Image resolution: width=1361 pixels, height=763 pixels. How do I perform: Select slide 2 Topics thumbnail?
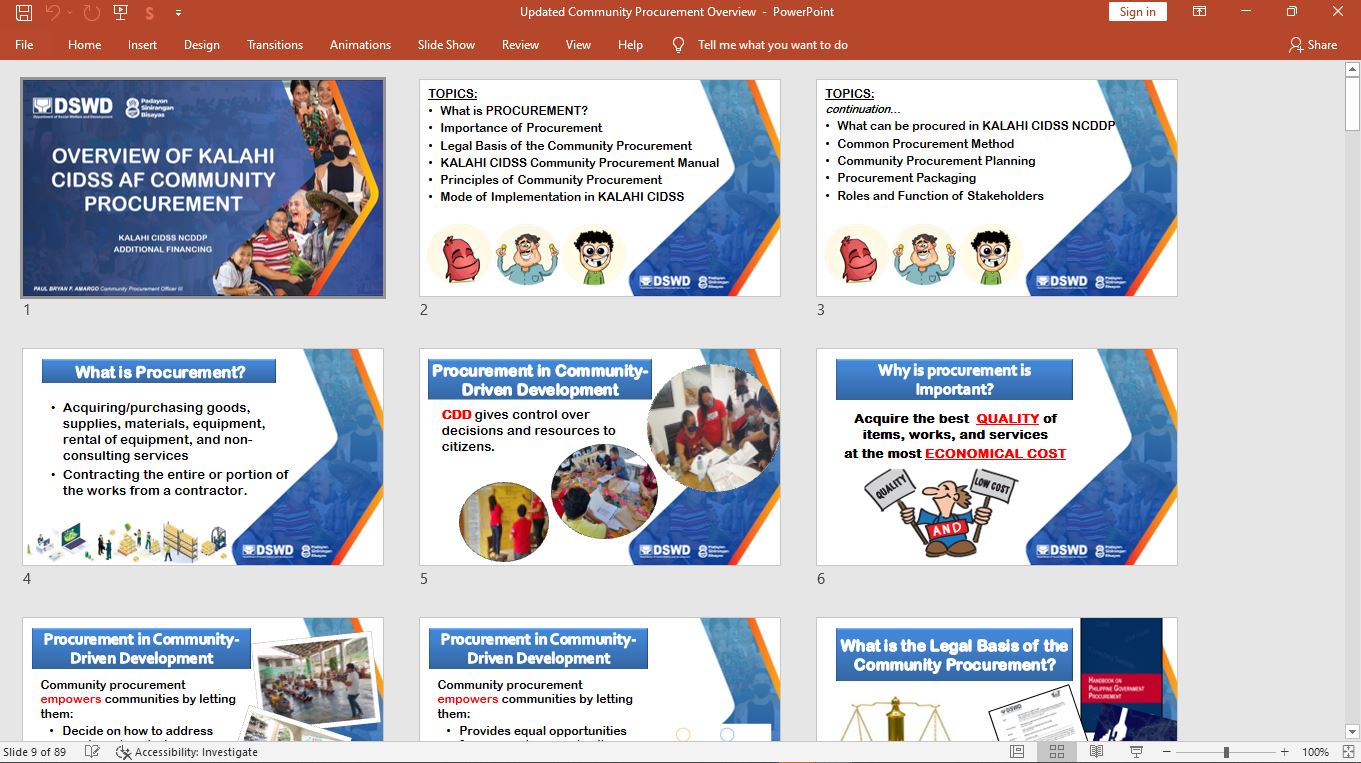point(600,188)
